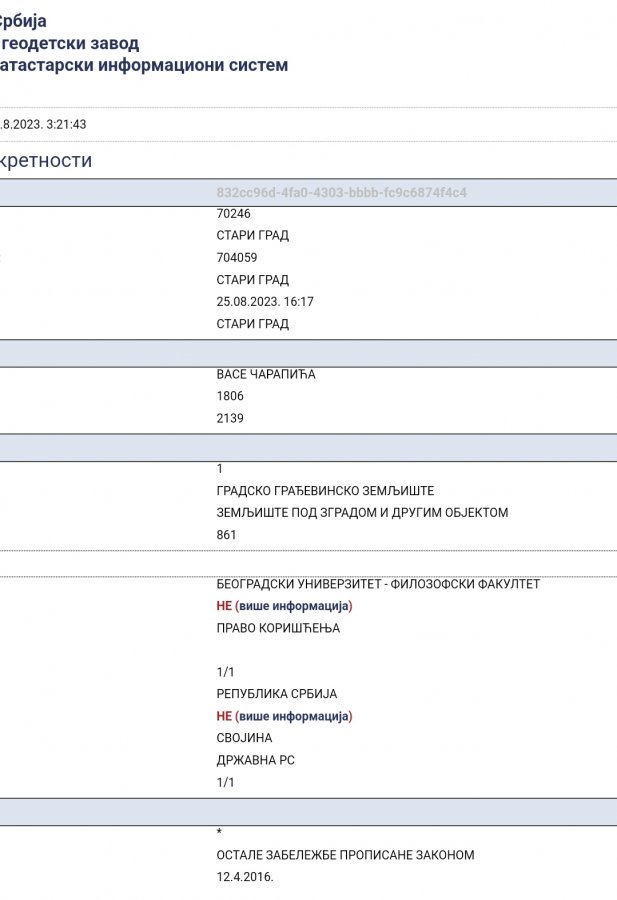Open 'више информација' link below Република Србија
Screen dimensions: 617x900
[293, 716]
